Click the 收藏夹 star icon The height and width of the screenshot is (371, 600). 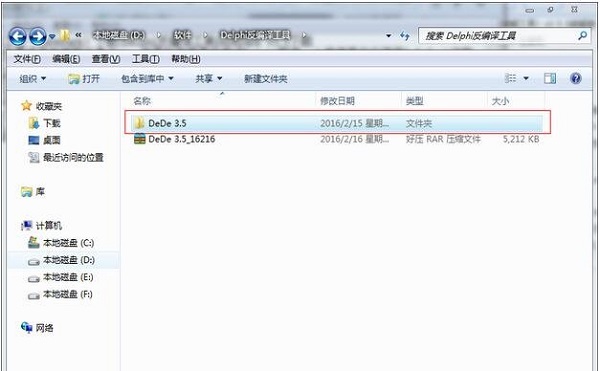(x=26, y=106)
